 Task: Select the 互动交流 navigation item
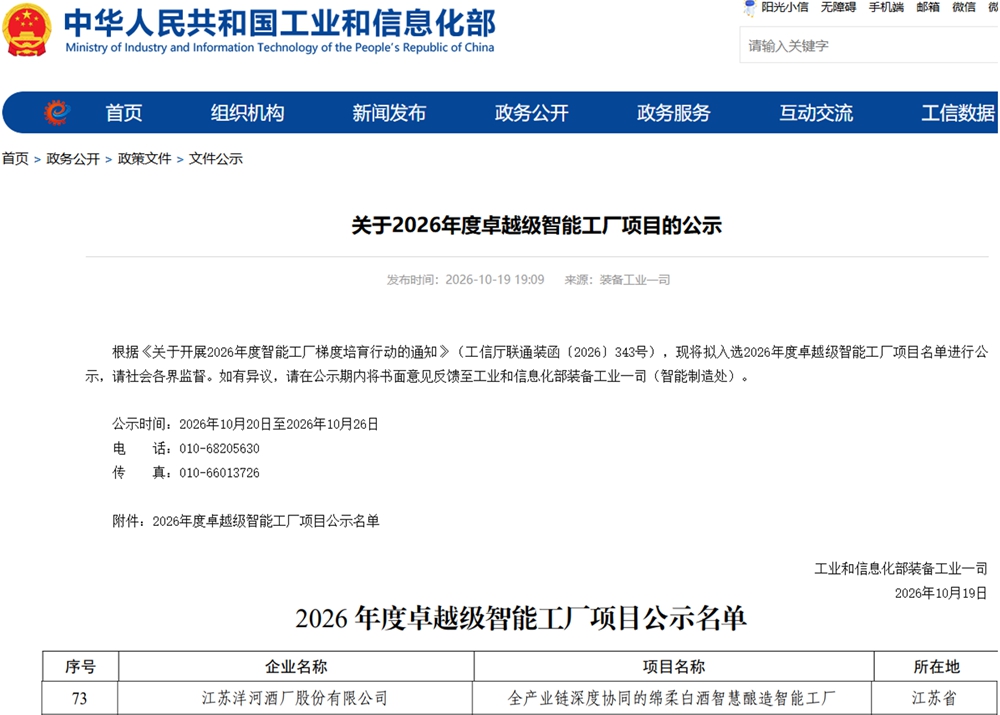[816, 113]
